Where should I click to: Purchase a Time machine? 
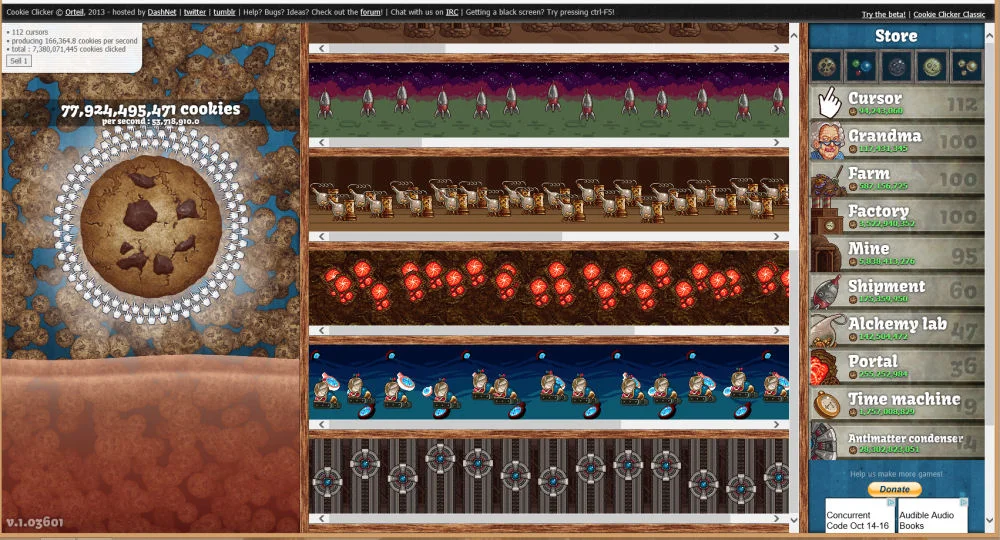click(897, 404)
